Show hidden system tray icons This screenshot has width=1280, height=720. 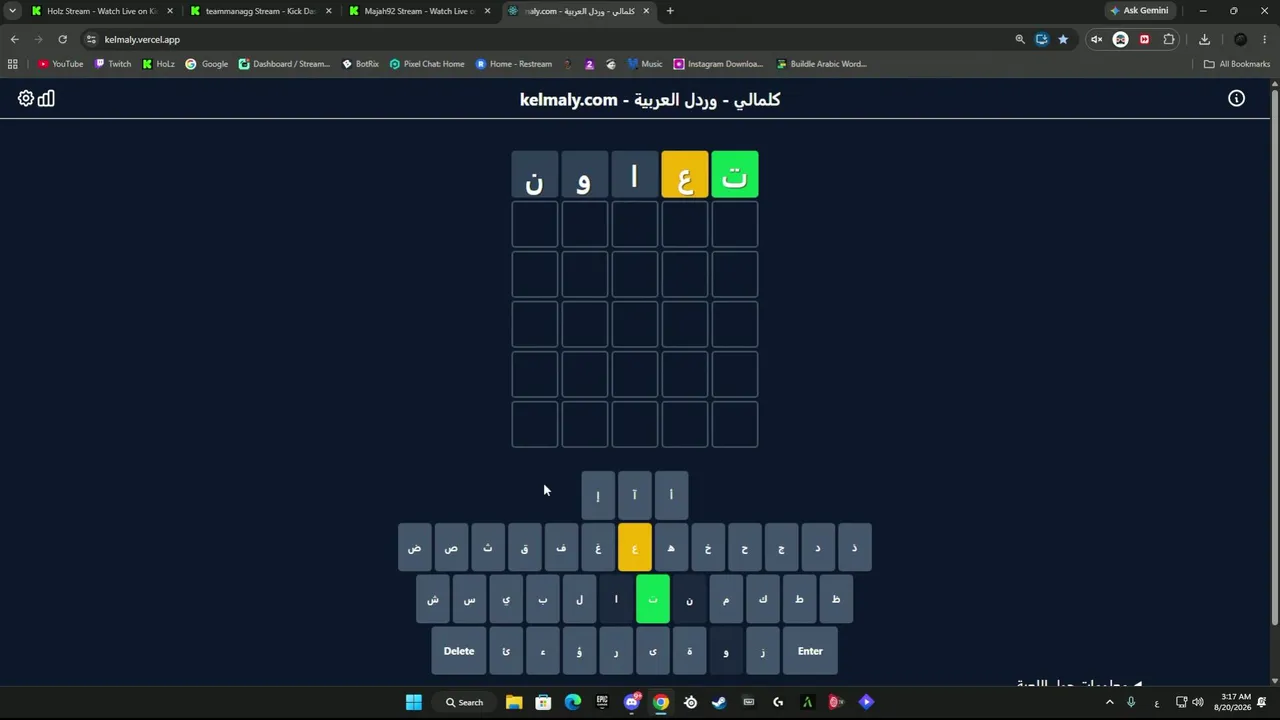click(x=1109, y=702)
